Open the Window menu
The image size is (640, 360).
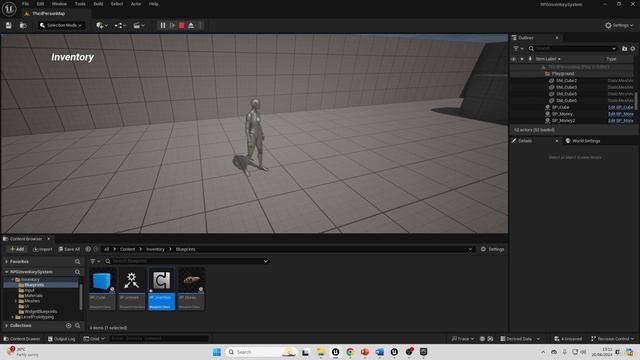point(59,4)
